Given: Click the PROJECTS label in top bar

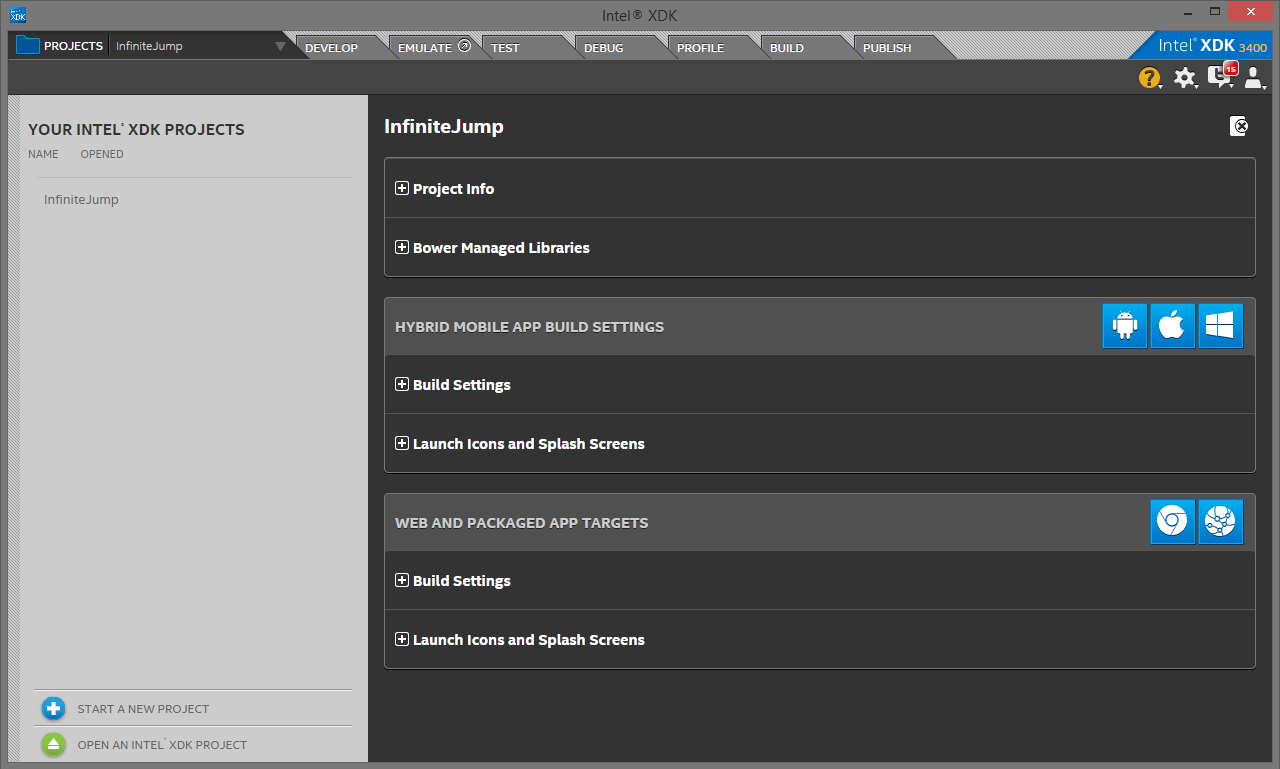Looking at the screenshot, I should pos(73,46).
